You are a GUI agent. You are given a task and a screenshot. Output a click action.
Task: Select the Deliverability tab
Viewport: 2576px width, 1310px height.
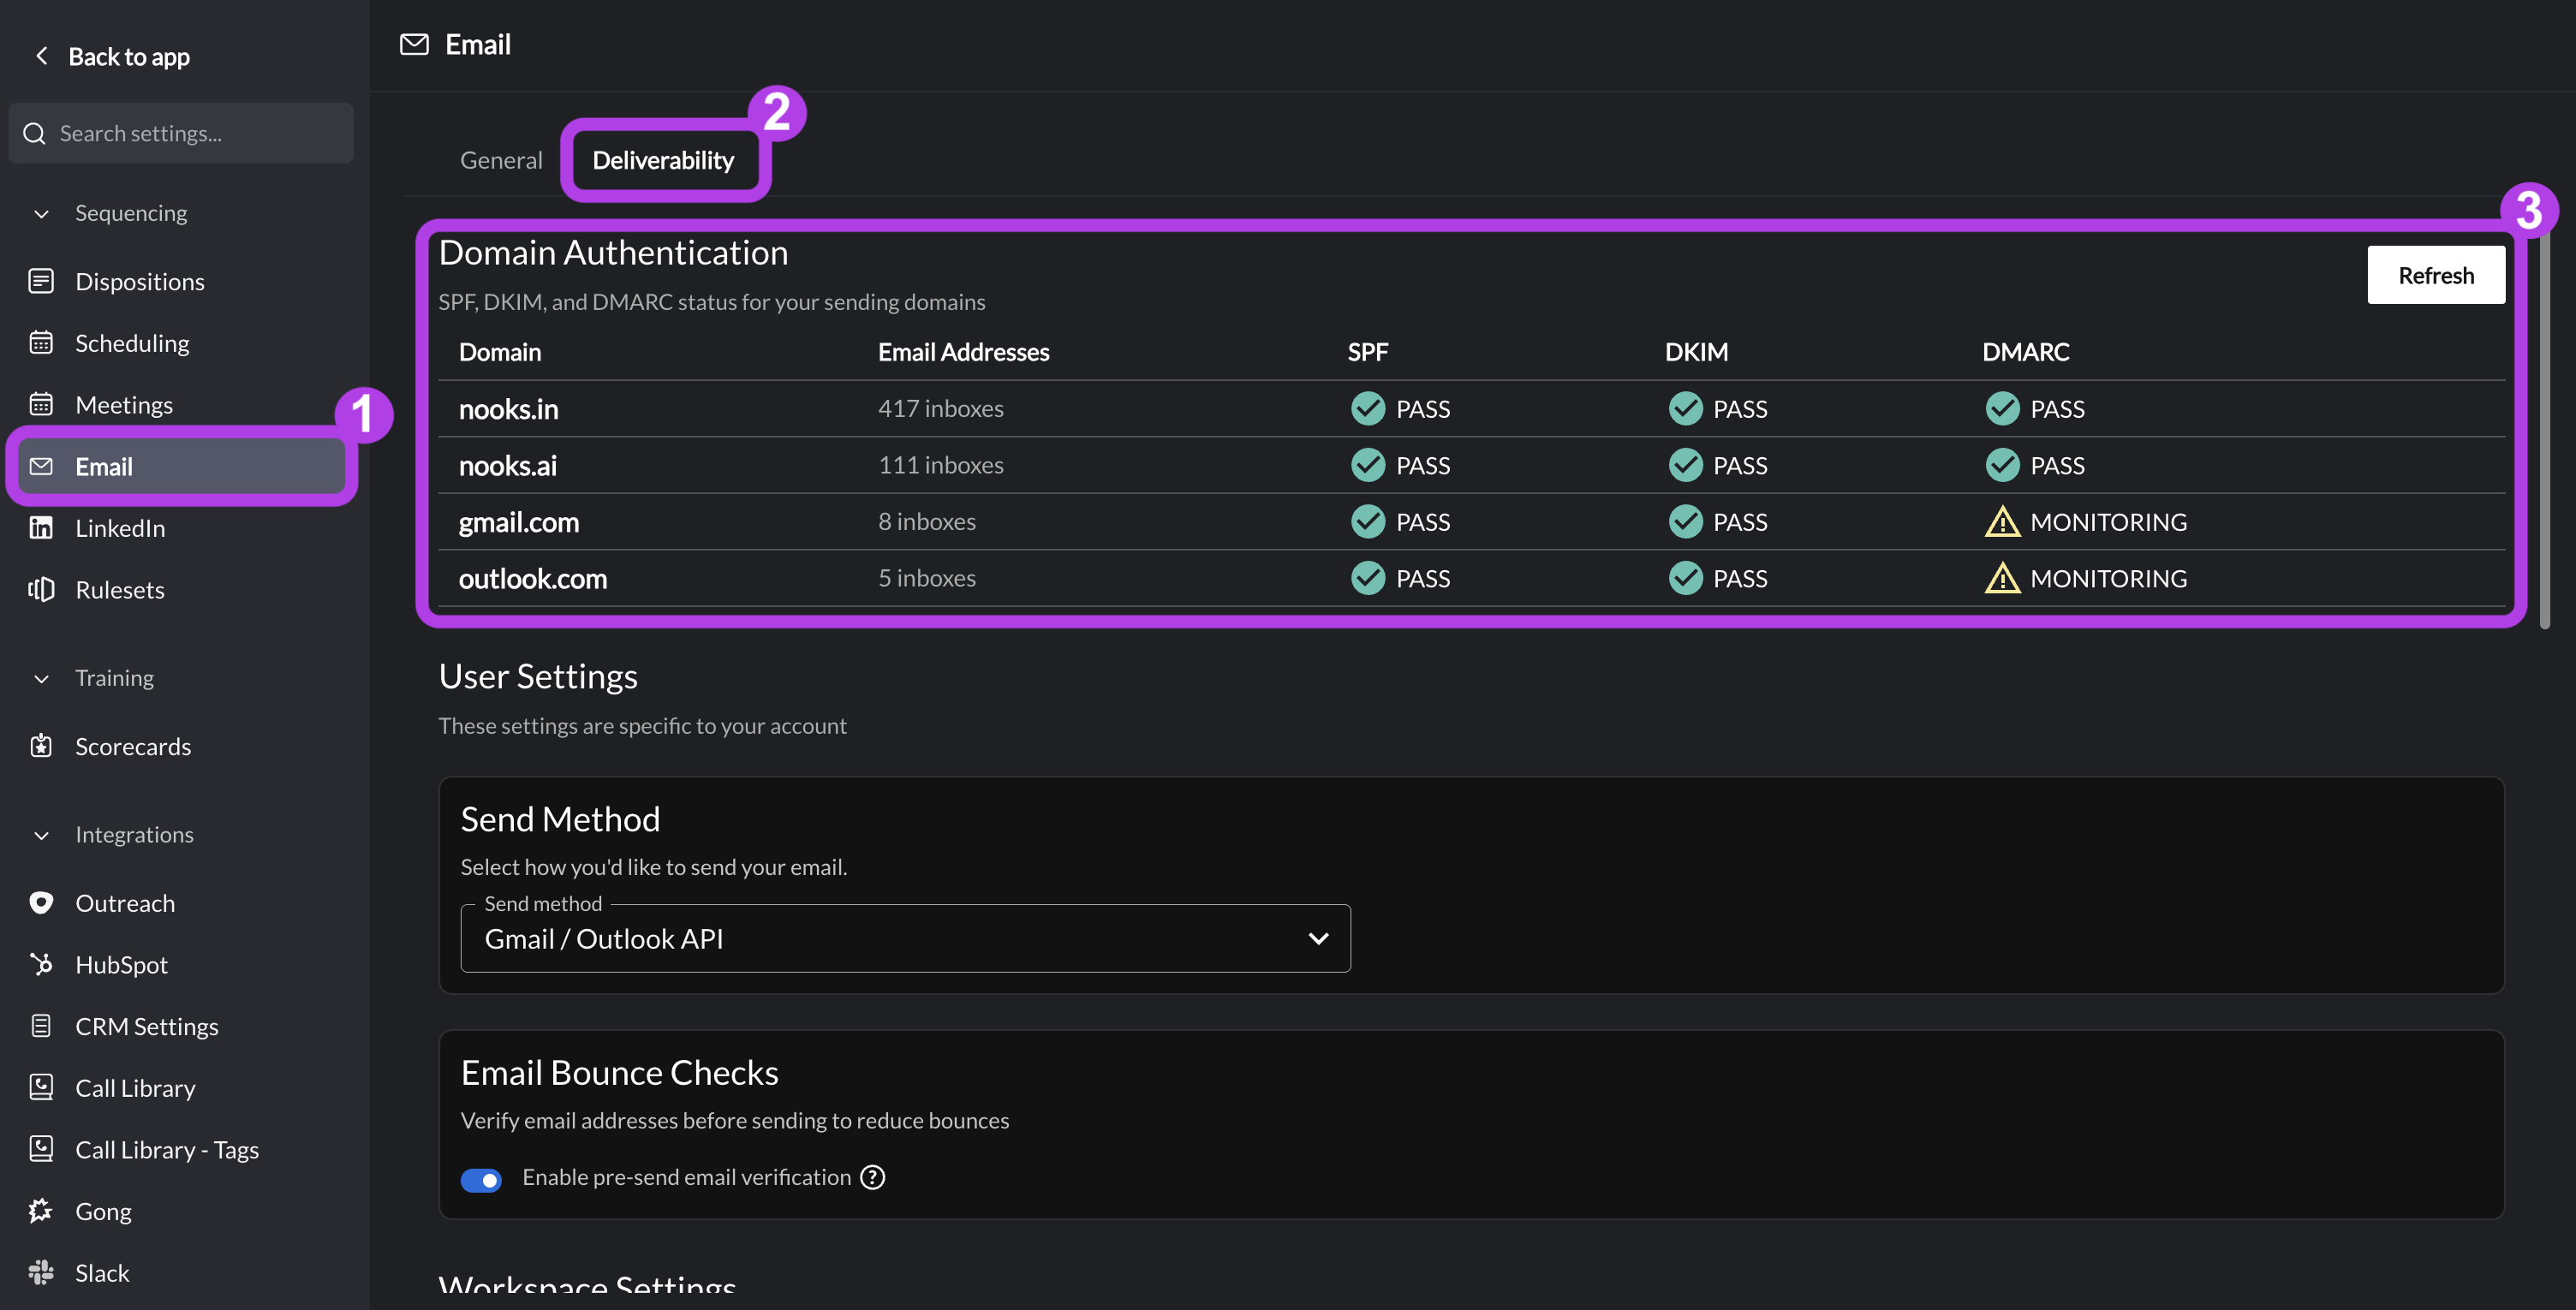point(663,160)
